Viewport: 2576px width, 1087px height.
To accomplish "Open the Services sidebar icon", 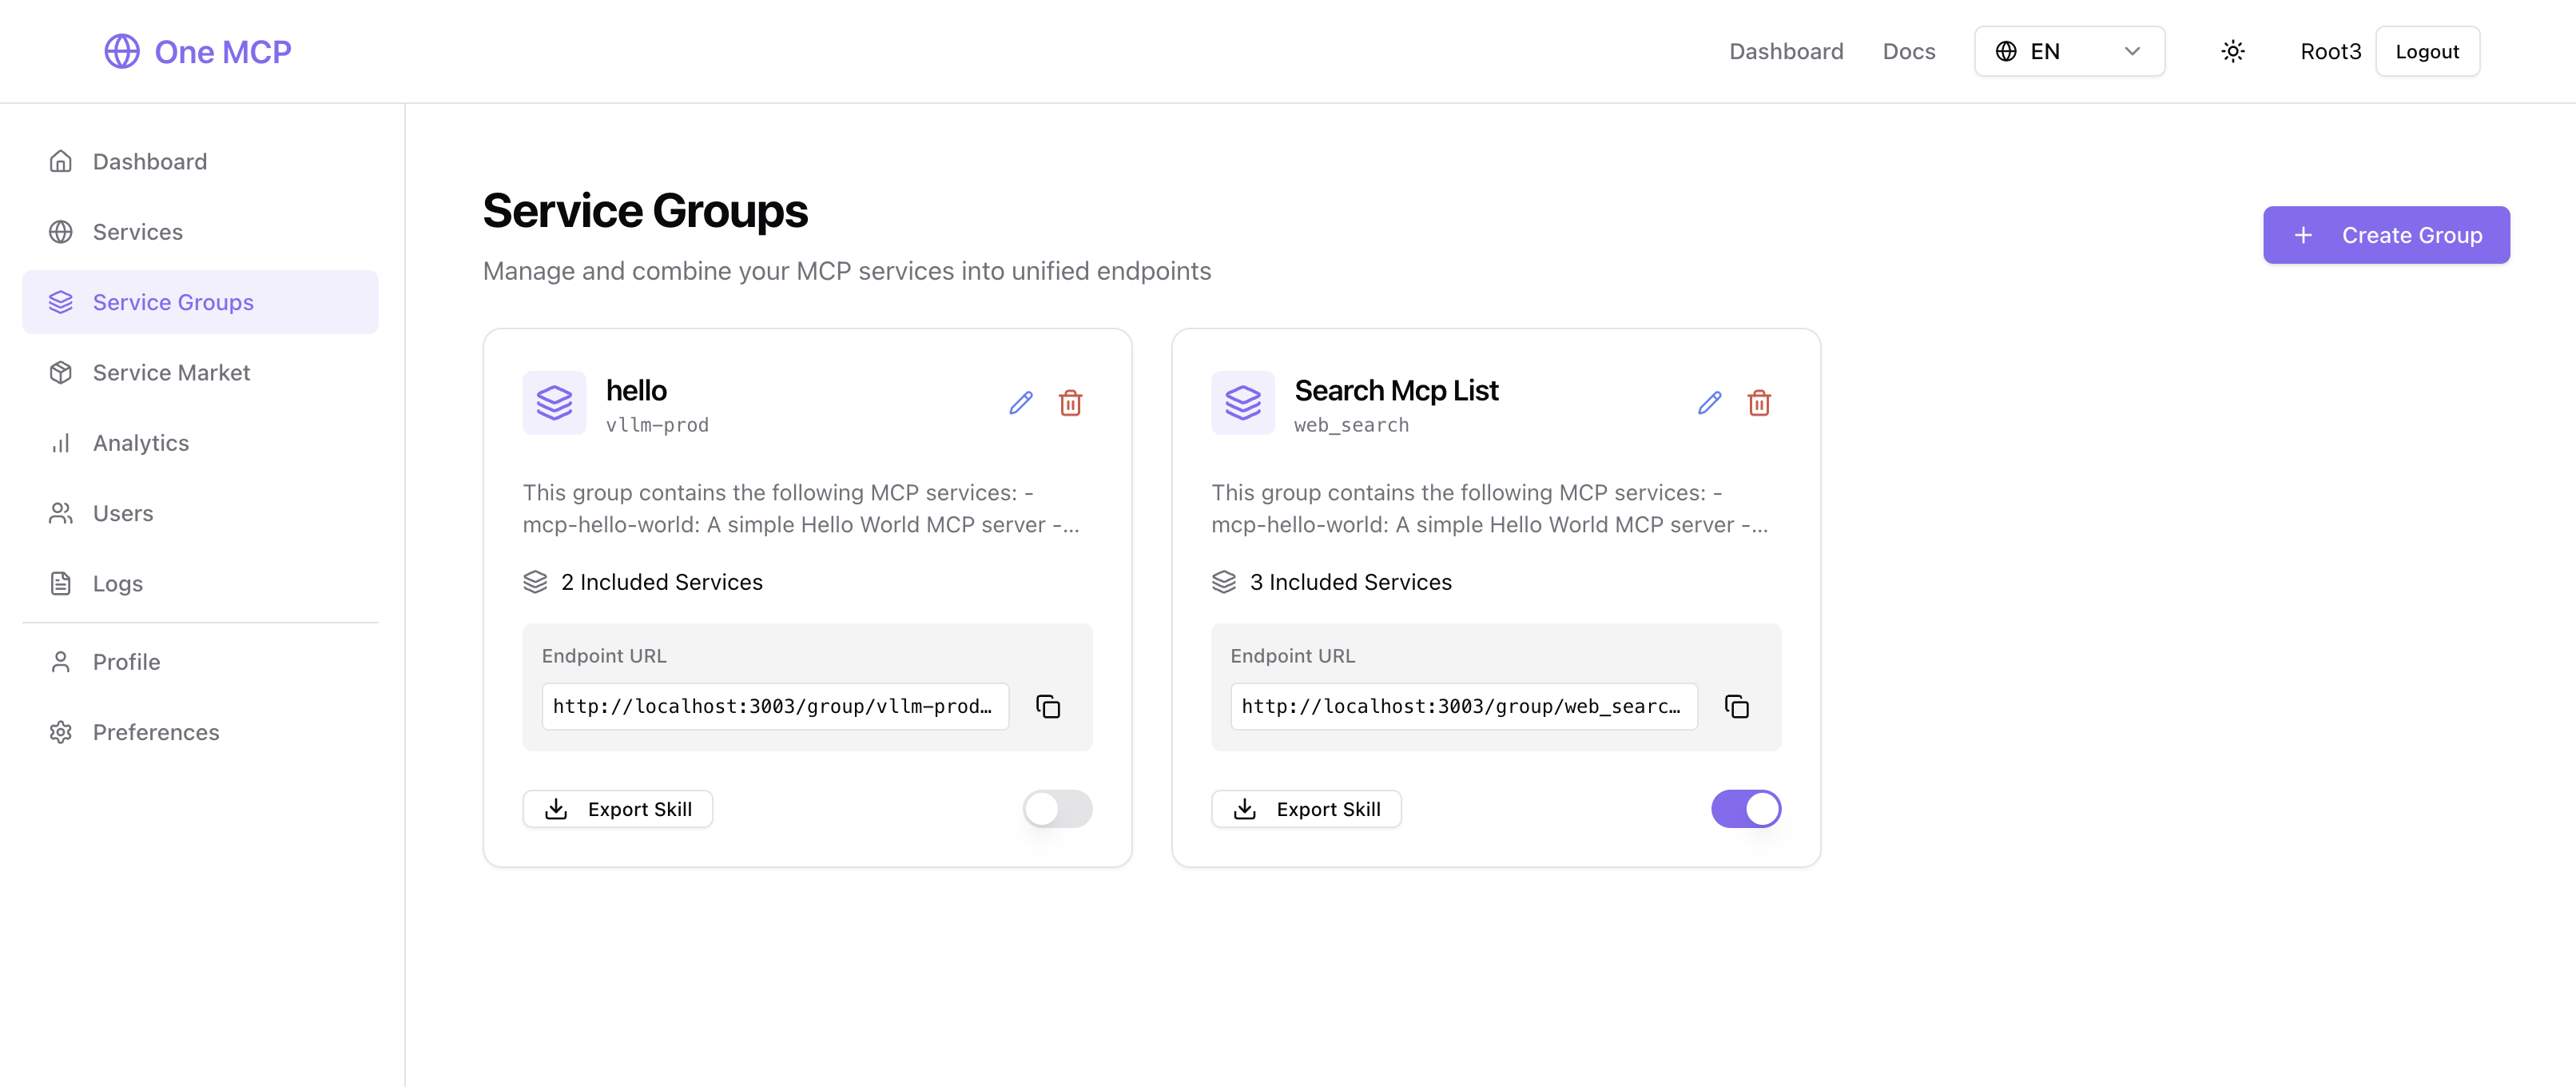I will point(61,231).
